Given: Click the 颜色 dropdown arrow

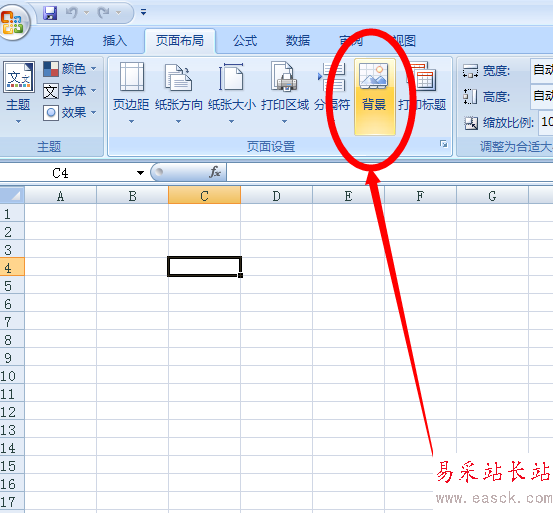Looking at the screenshot, I should tap(93, 68).
